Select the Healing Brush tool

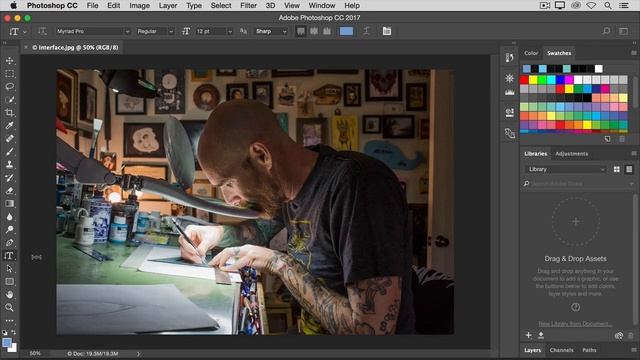(x=9, y=138)
